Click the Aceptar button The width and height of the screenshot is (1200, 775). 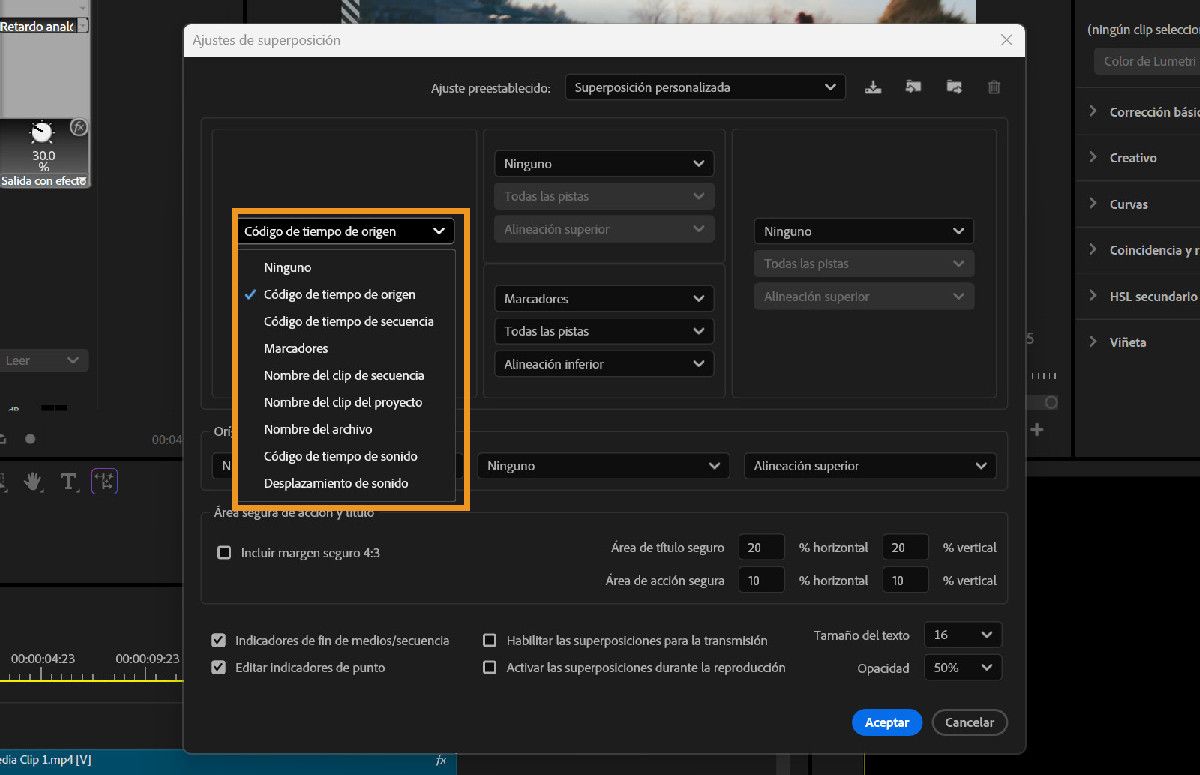point(887,722)
